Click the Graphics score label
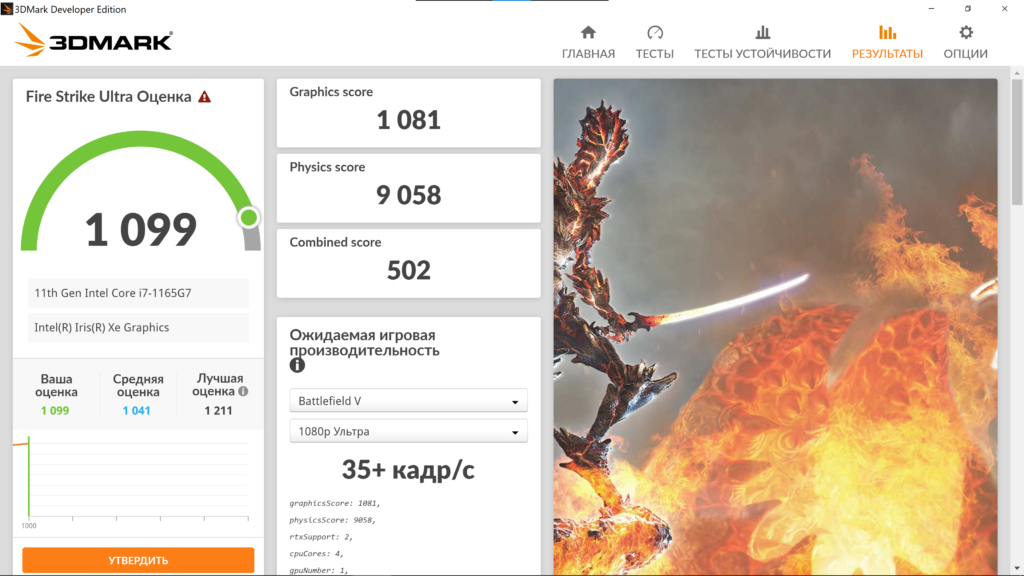Image resolution: width=1024 pixels, height=576 pixels. [331, 92]
